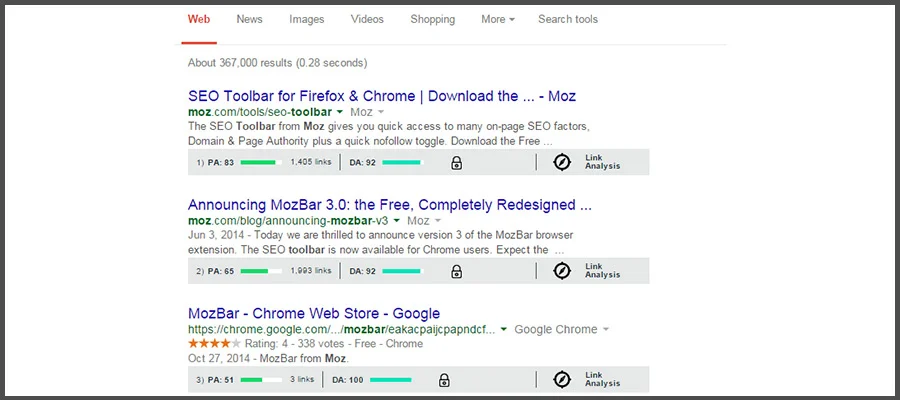This screenshot has width=900, height=400.
Task: Open Link Analysis compass icon for third result
Action: point(562,380)
